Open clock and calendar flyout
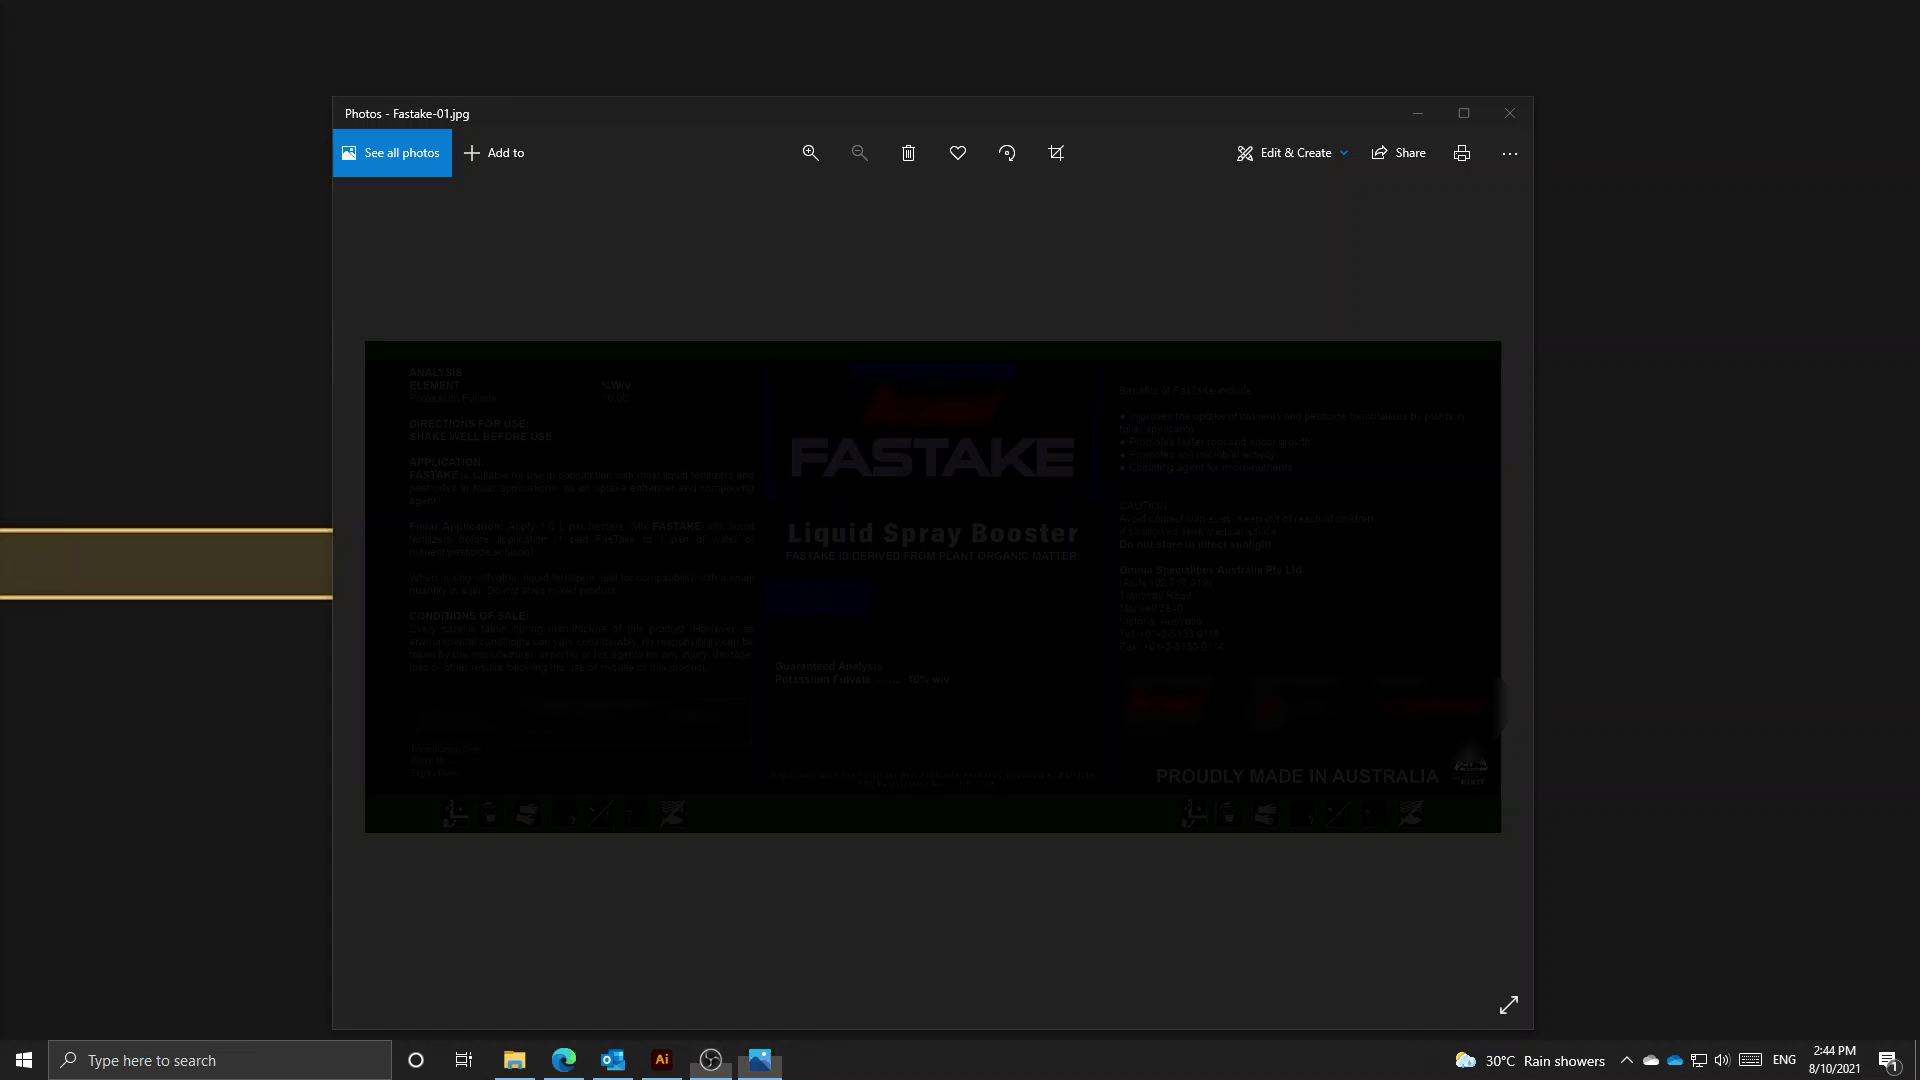The height and width of the screenshot is (1080, 1920). (x=1834, y=1060)
